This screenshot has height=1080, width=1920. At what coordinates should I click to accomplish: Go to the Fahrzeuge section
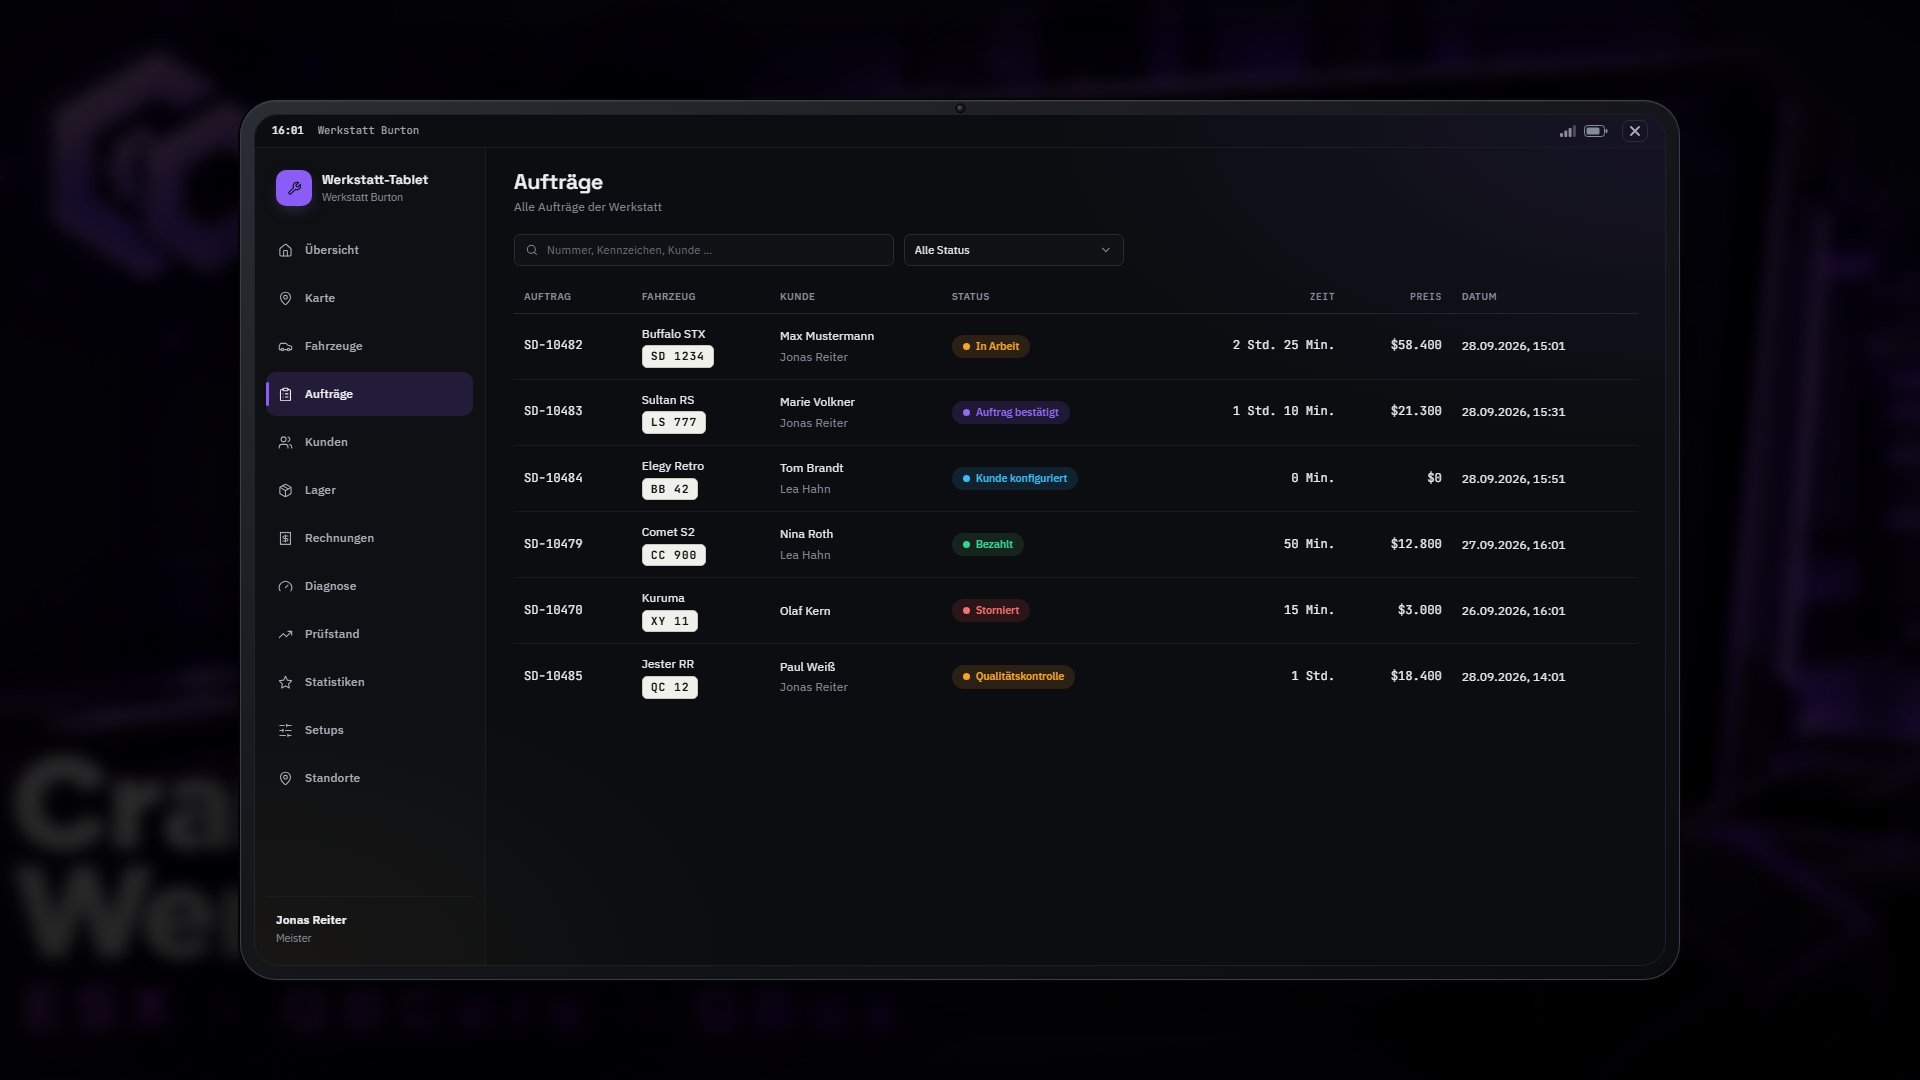tap(369, 346)
